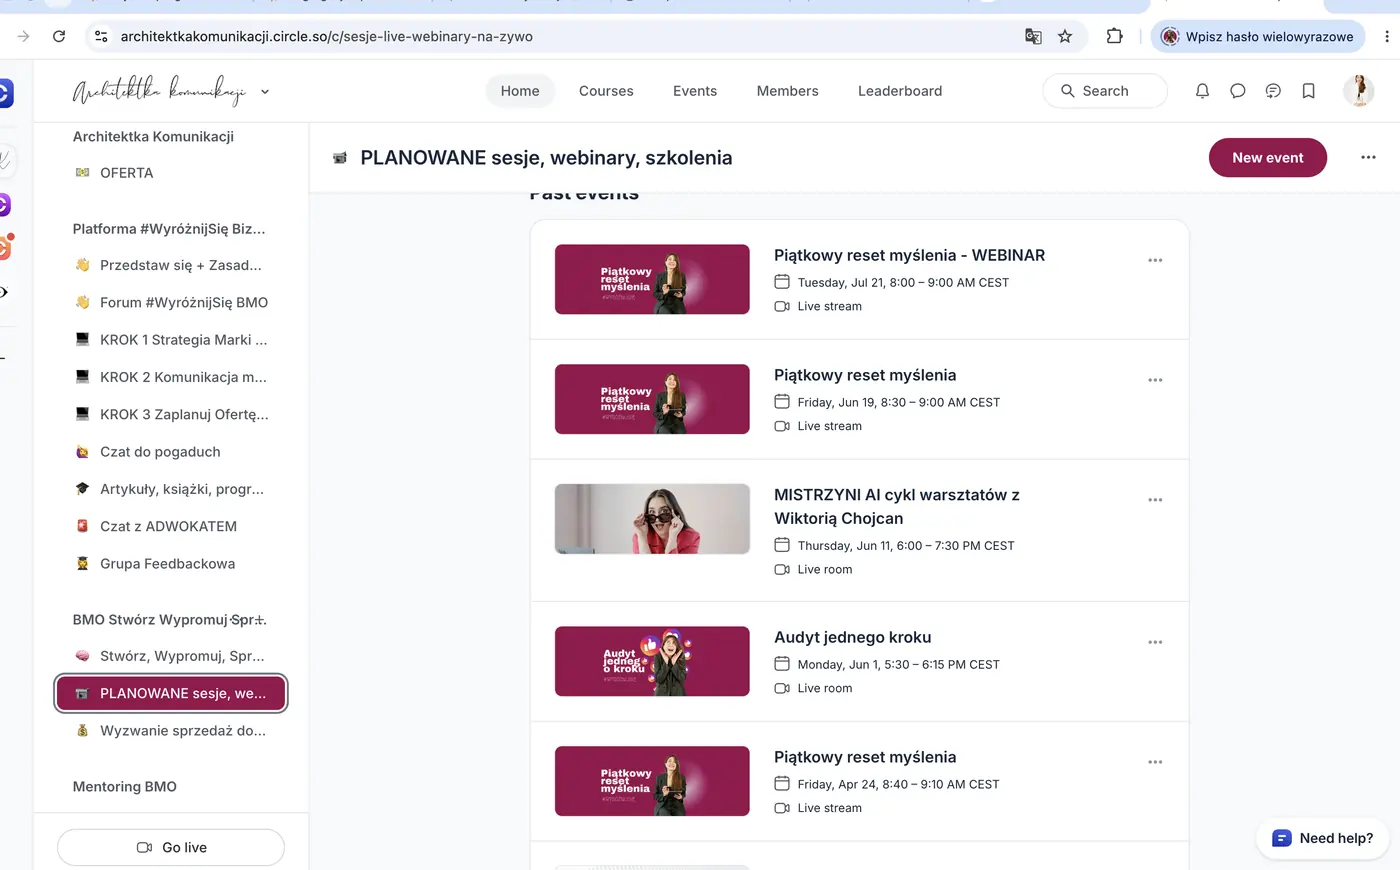Select PLANOWANE sesje, we... sidebar item

point(171,693)
